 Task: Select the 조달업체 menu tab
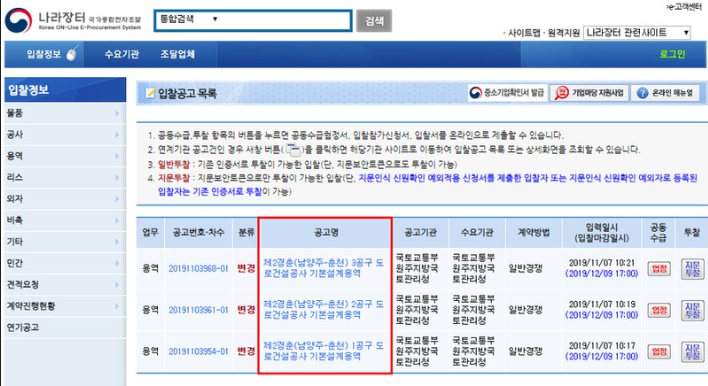[x=177, y=54]
